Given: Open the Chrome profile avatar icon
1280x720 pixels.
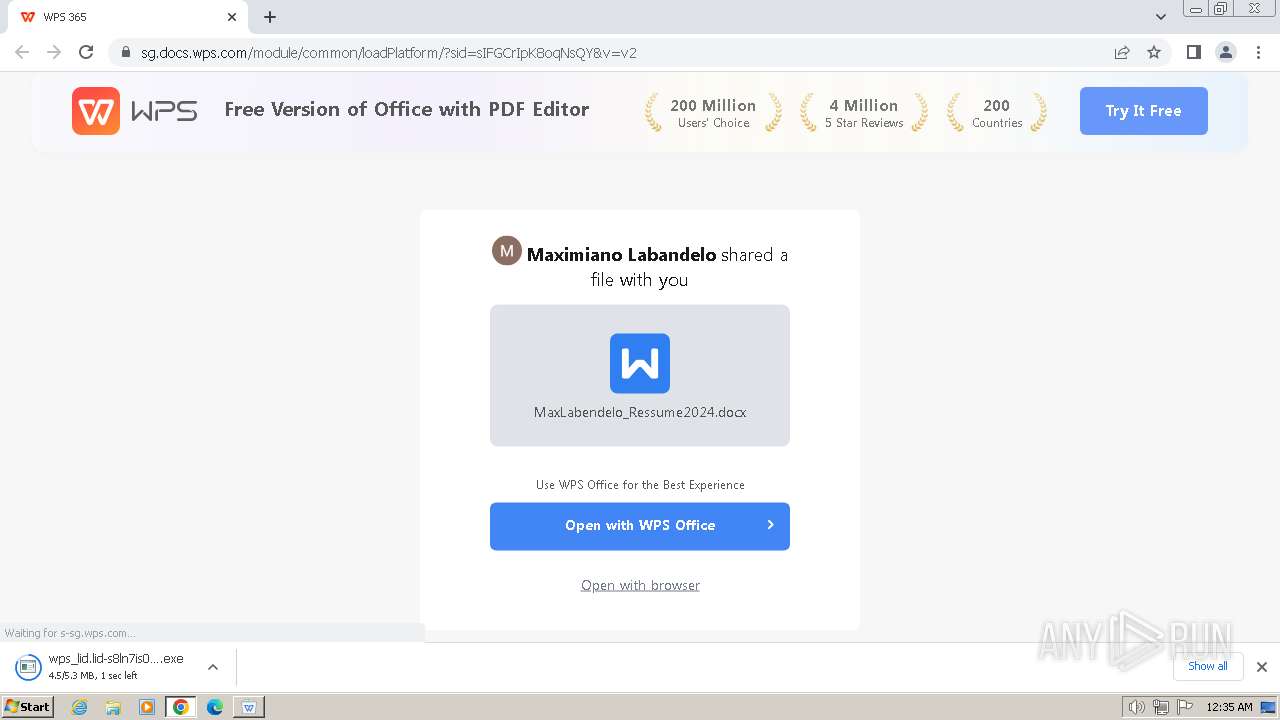Looking at the screenshot, I should (x=1226, y=52).
